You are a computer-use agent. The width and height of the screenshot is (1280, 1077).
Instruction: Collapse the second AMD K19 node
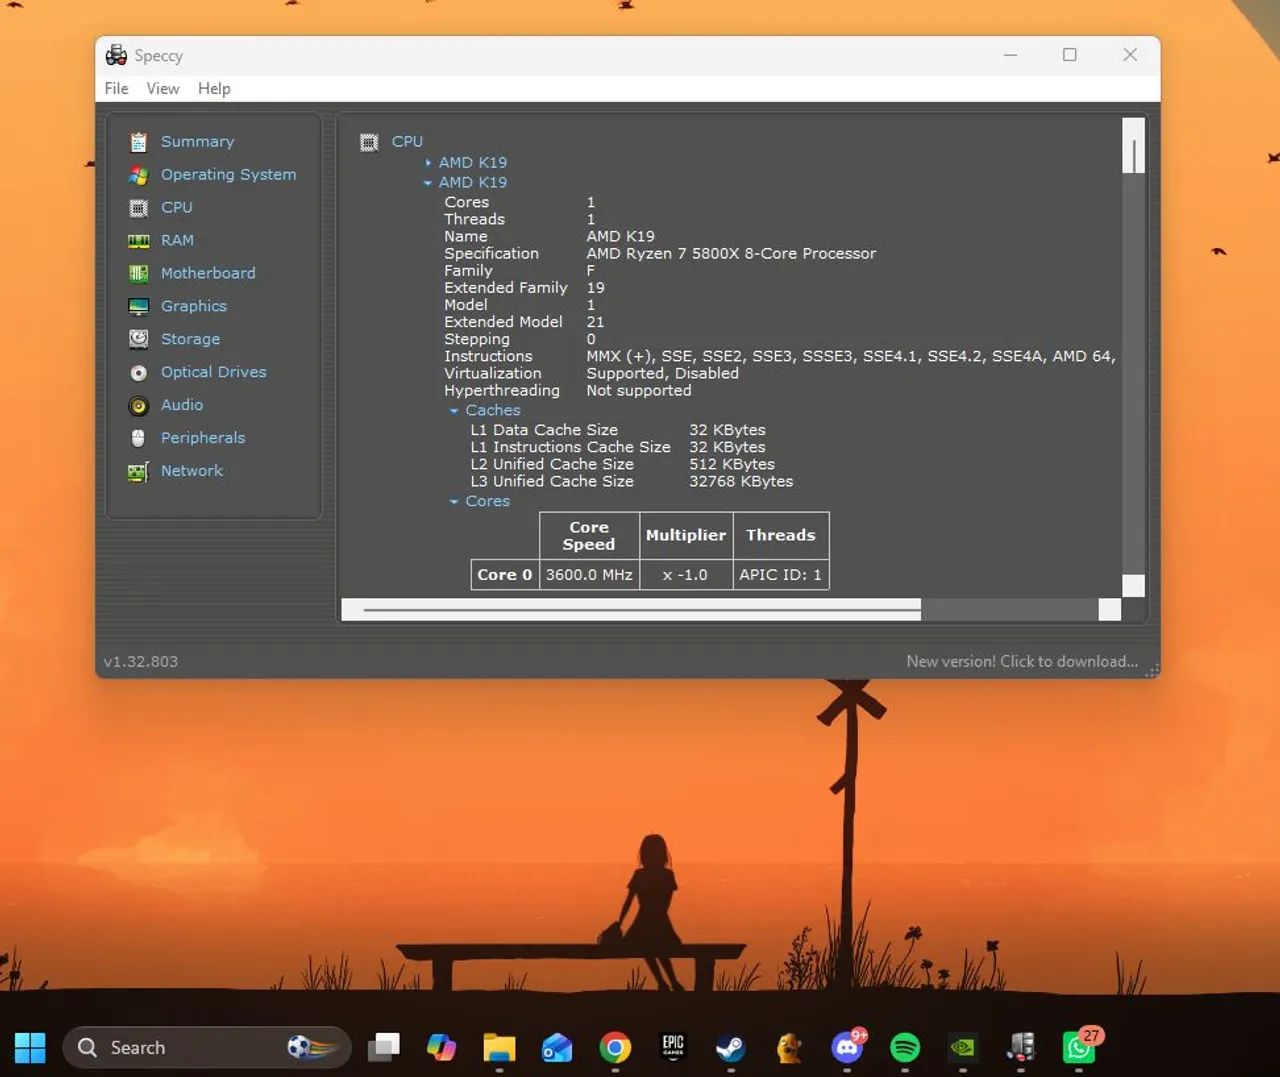click(428, 183)
